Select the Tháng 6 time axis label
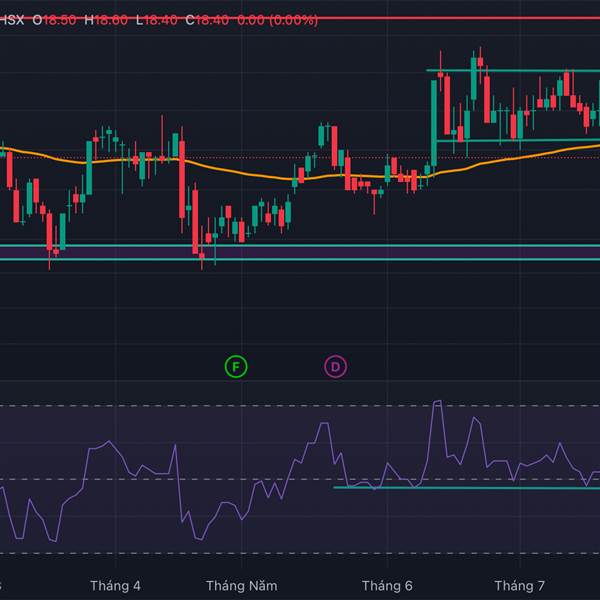Image resolution: width=600 pixels, height=600 pixels. coord(387,585)
